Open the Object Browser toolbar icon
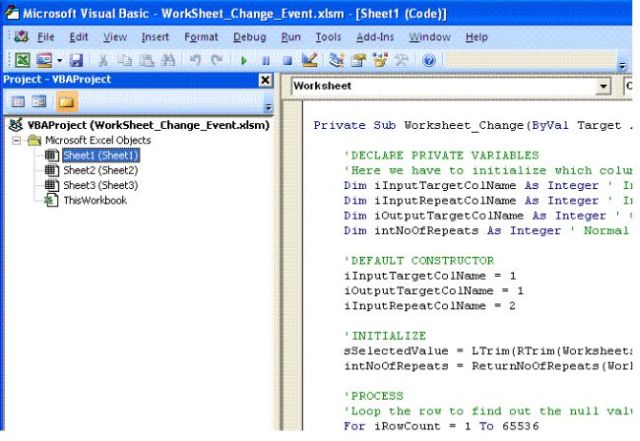 coord(380,60)
